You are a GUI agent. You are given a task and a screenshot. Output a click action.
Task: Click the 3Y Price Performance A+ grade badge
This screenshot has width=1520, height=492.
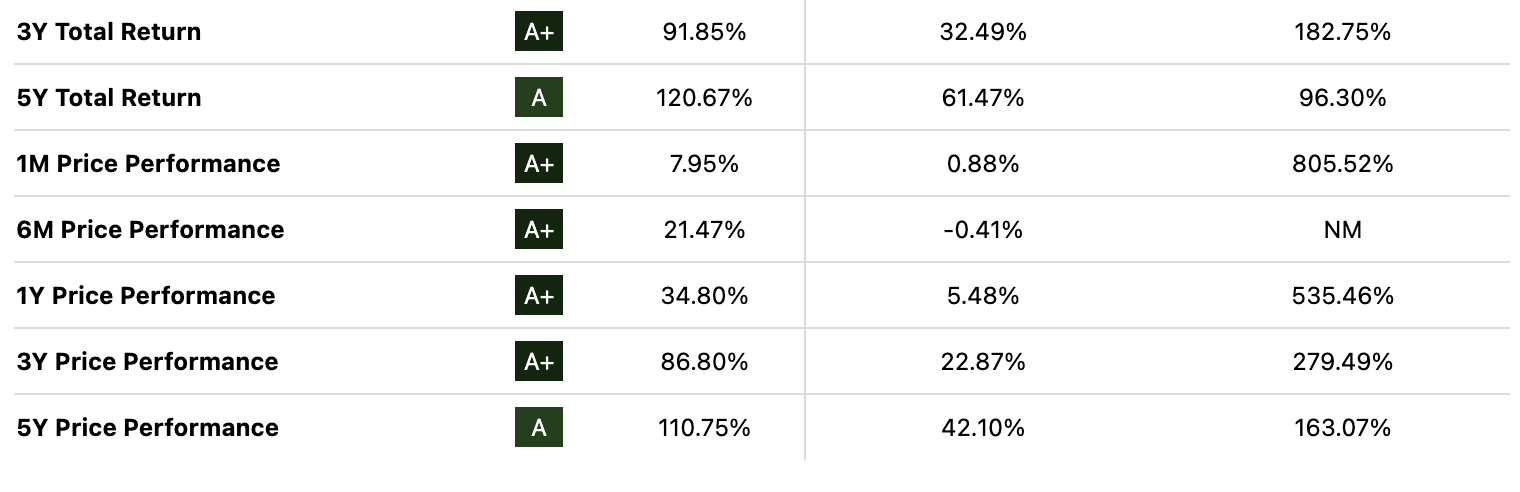pyautogui.click(x=539, y=362)
